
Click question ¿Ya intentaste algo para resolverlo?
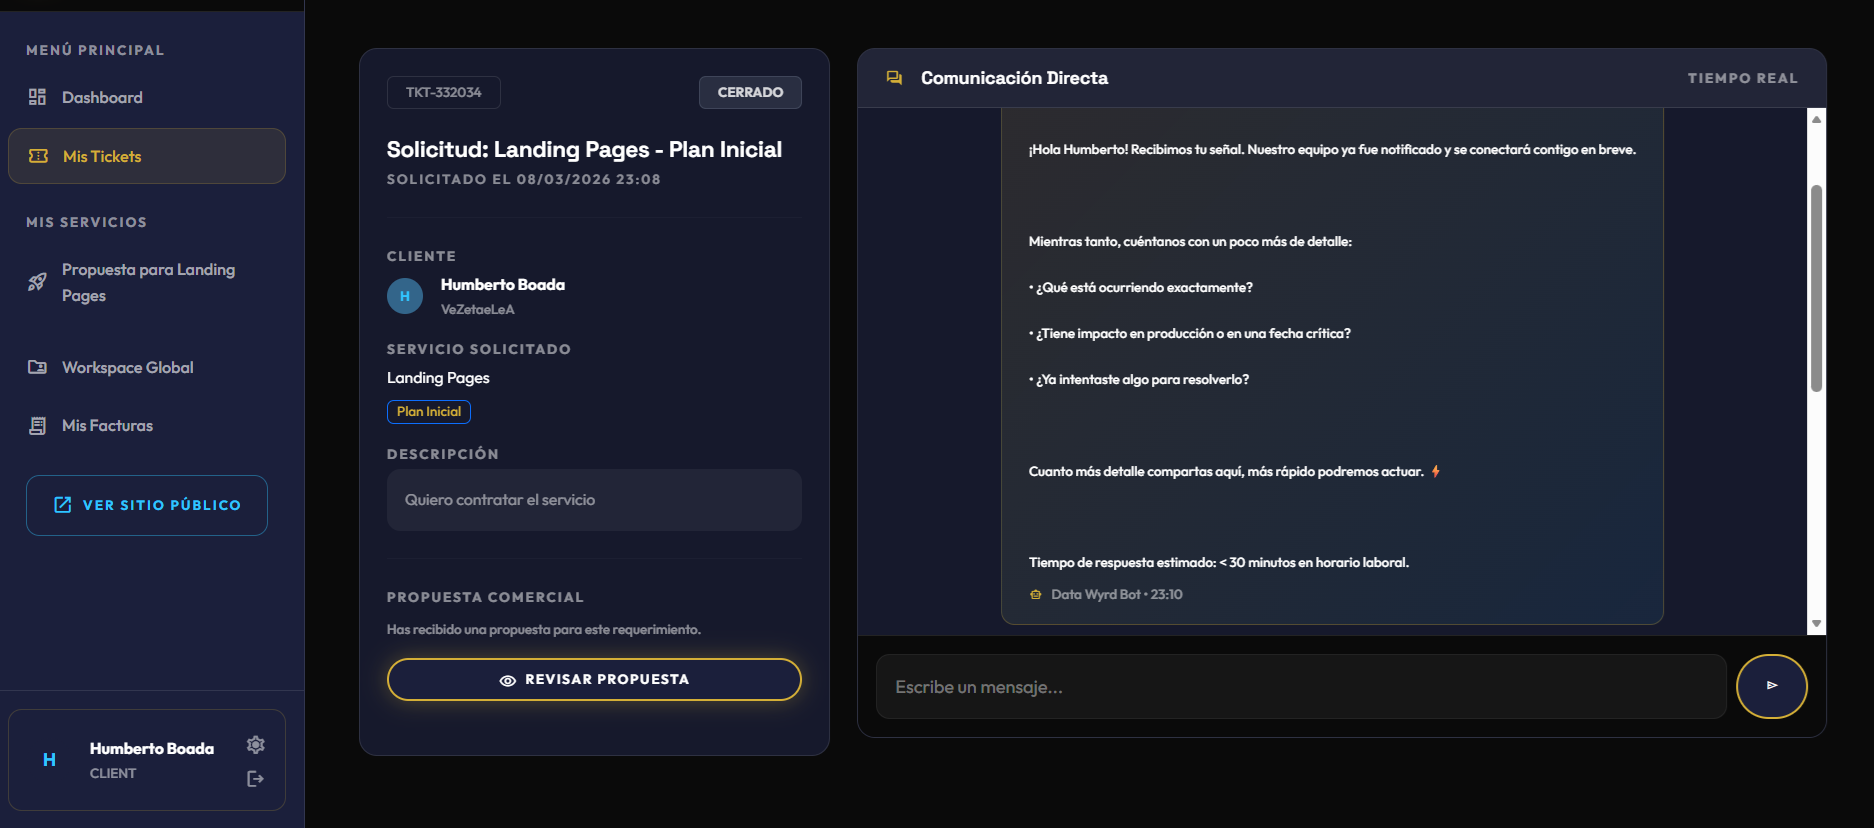(1139, 379)
